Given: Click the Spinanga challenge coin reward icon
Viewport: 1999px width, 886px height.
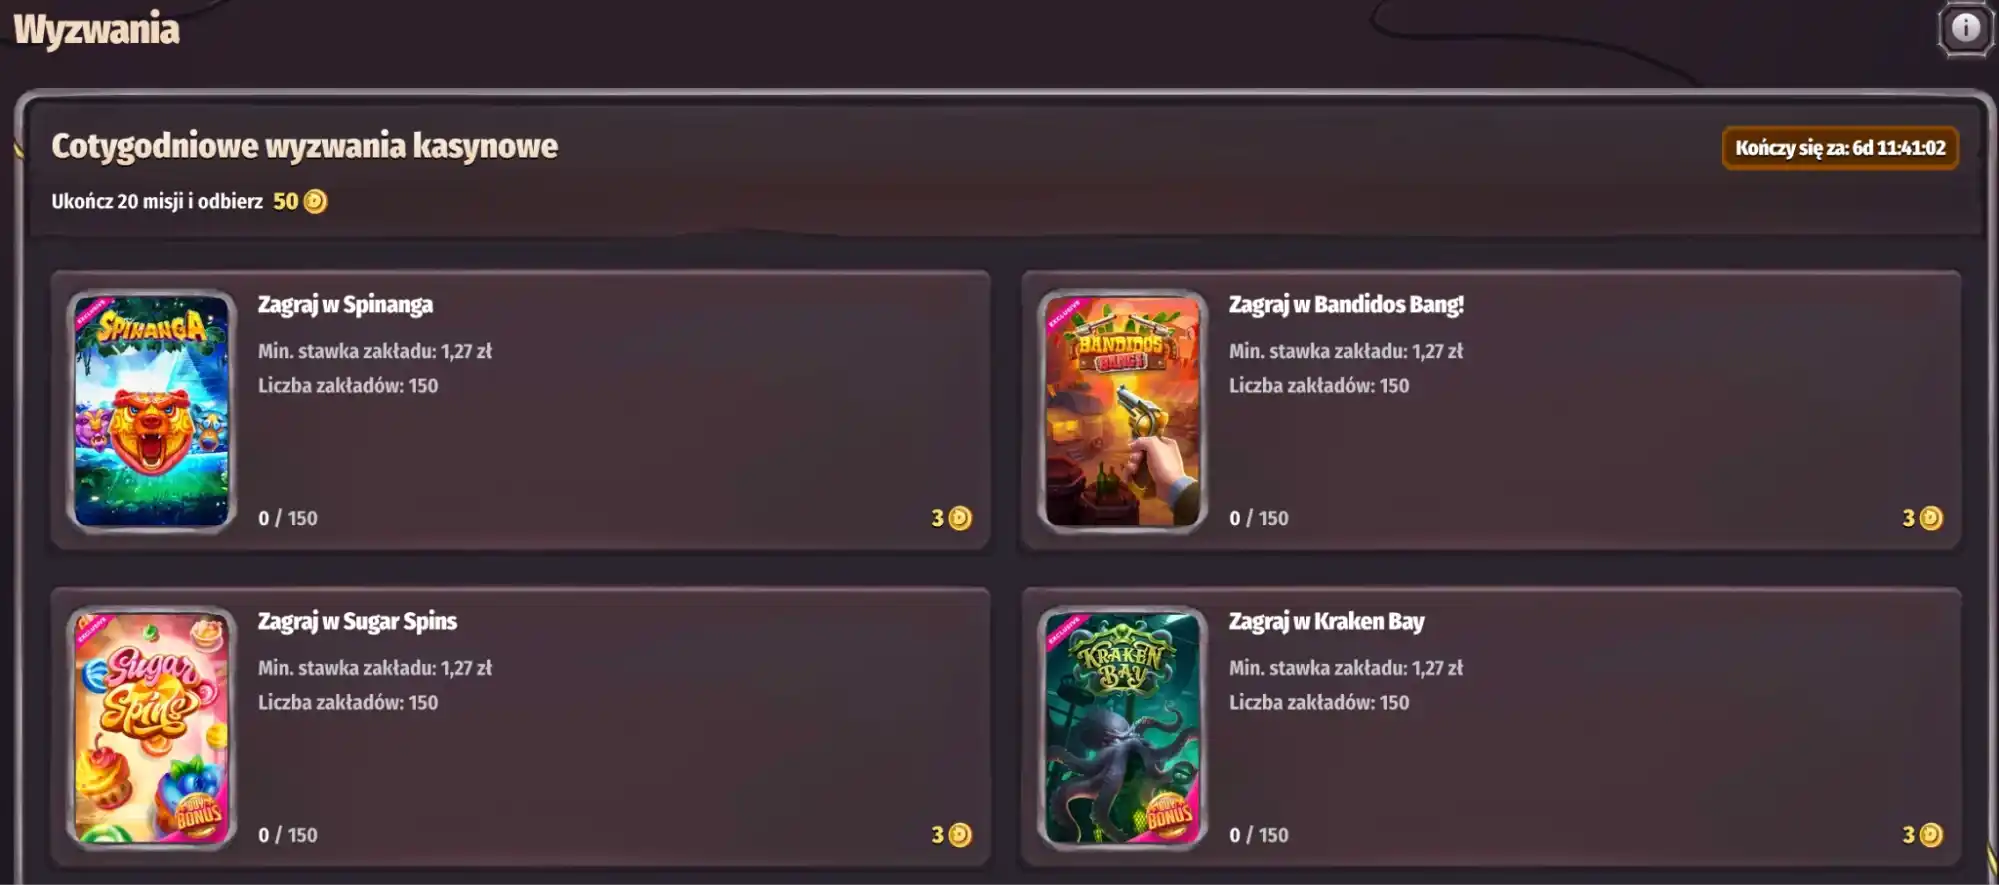Looking at the screenshot, I should (x=960, y=518).
